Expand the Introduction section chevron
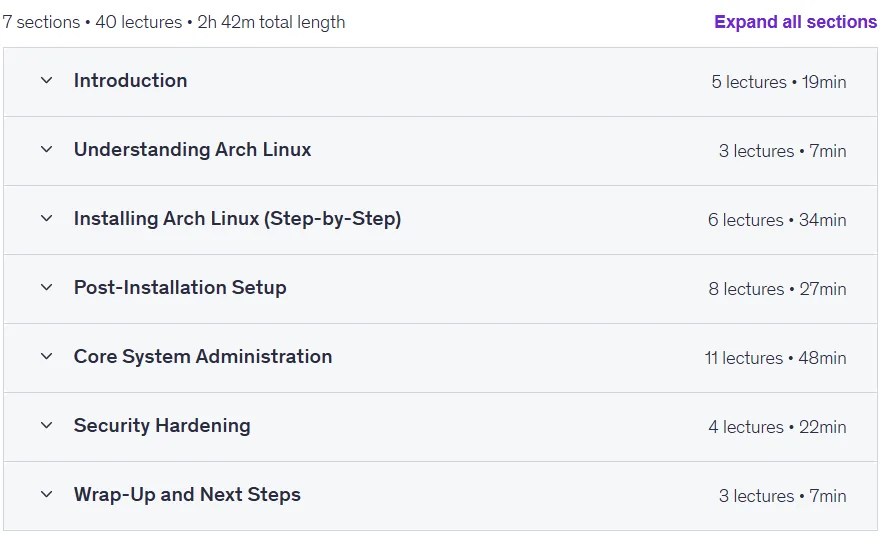881x535 pixels. (x=47, y=80)
